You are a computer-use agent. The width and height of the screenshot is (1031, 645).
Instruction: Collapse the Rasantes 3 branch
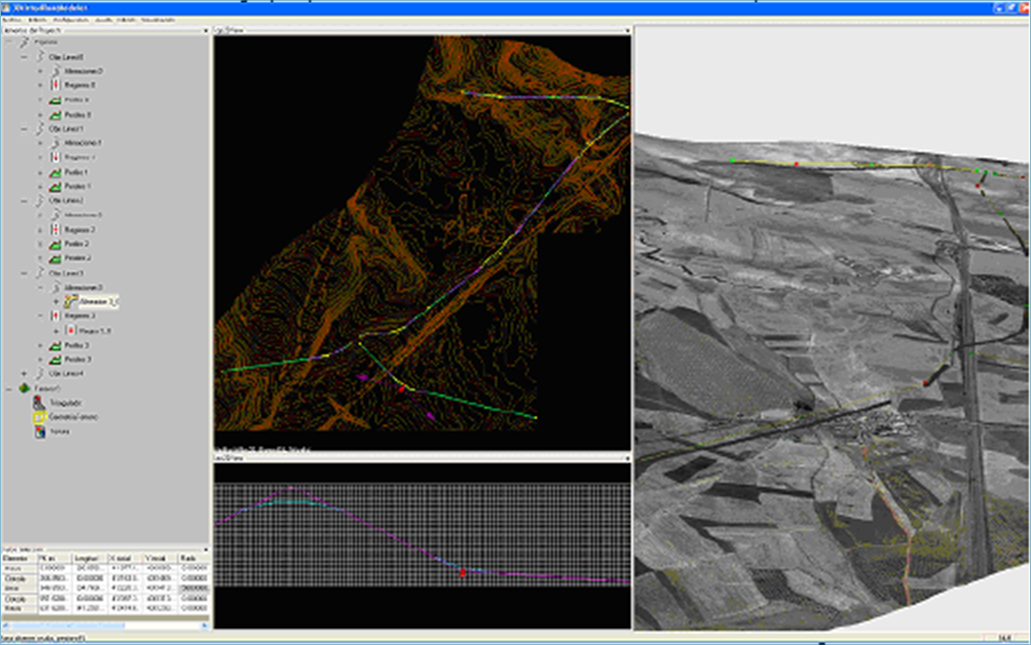(40, 315)
